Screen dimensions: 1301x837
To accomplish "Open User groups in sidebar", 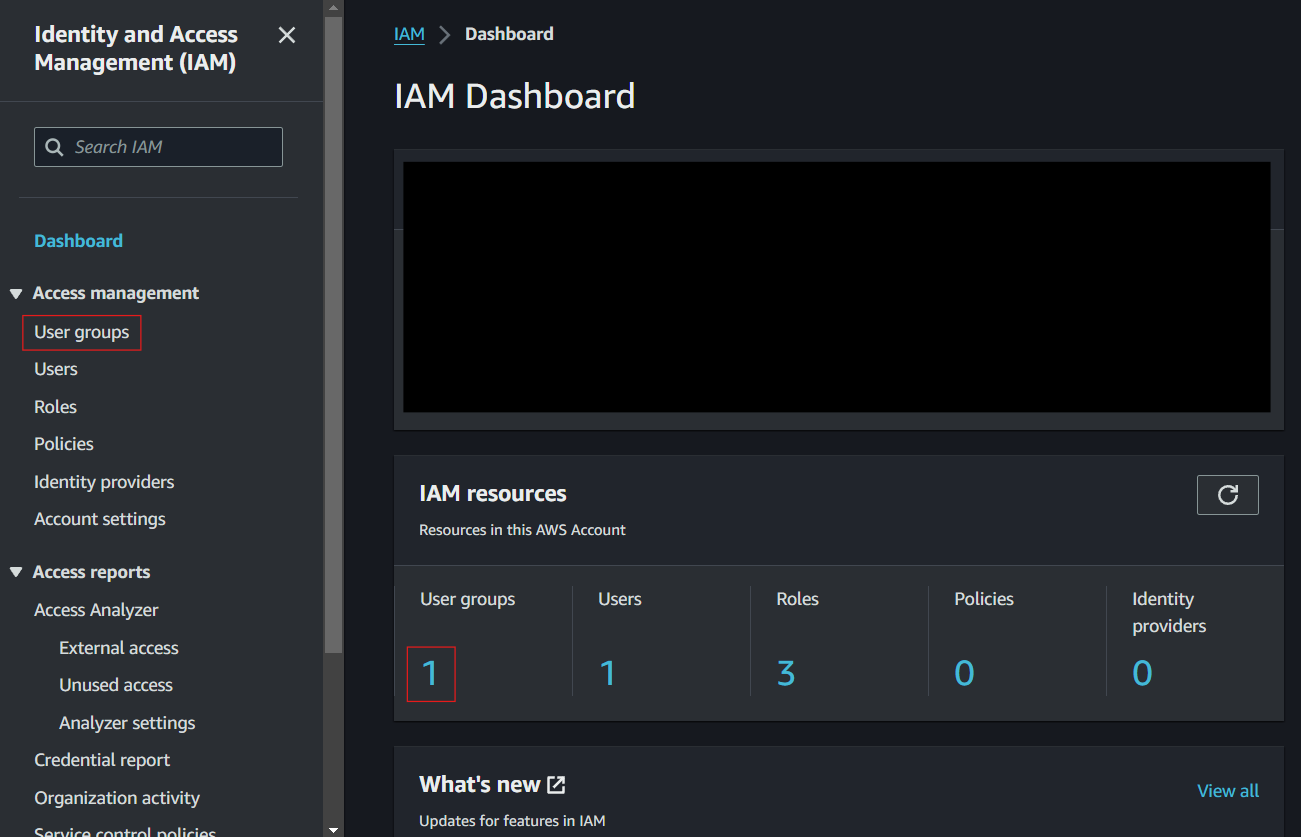I will click(82, 332).
